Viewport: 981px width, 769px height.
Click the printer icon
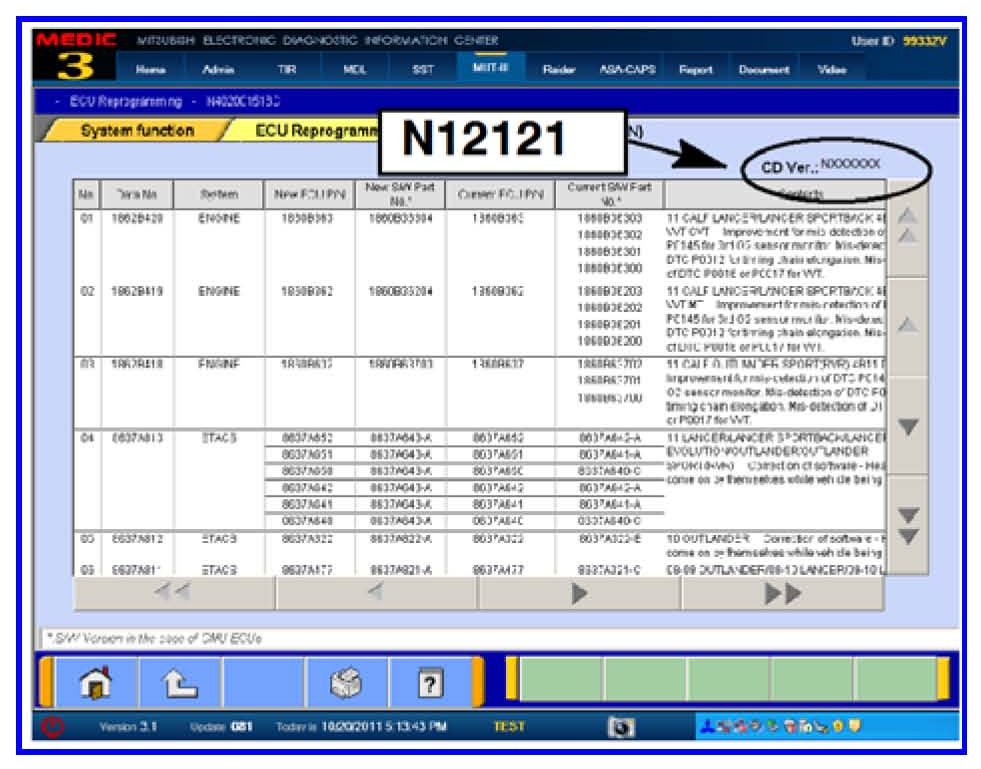[x=345, y=684]
